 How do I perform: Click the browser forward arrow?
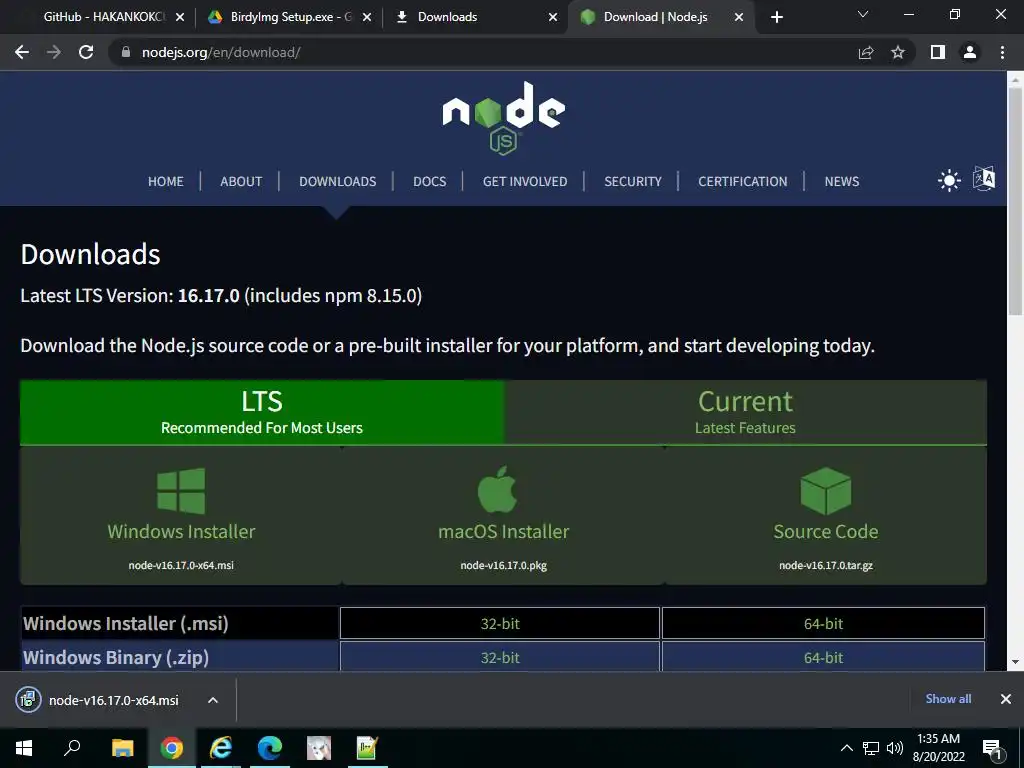coord(54,52)
